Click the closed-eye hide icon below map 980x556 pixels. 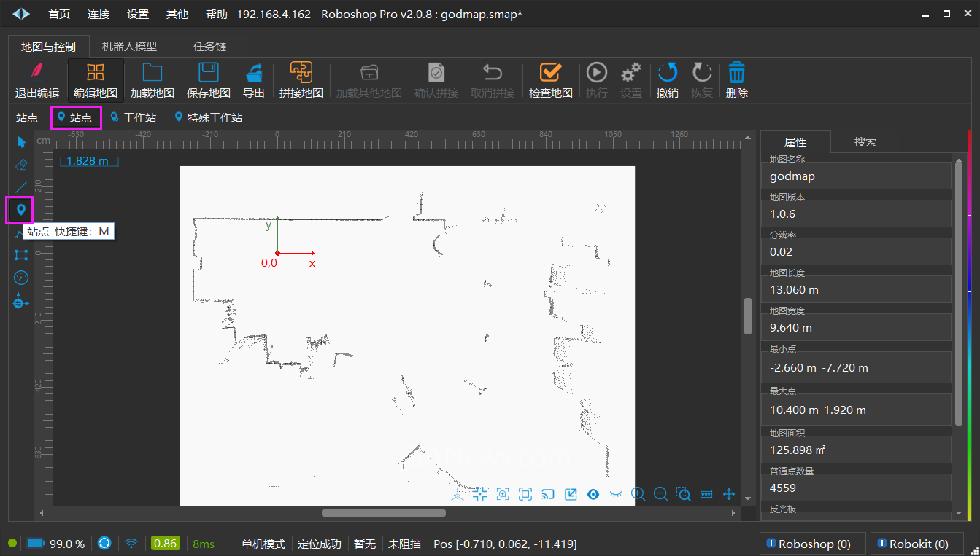[616, 494]
